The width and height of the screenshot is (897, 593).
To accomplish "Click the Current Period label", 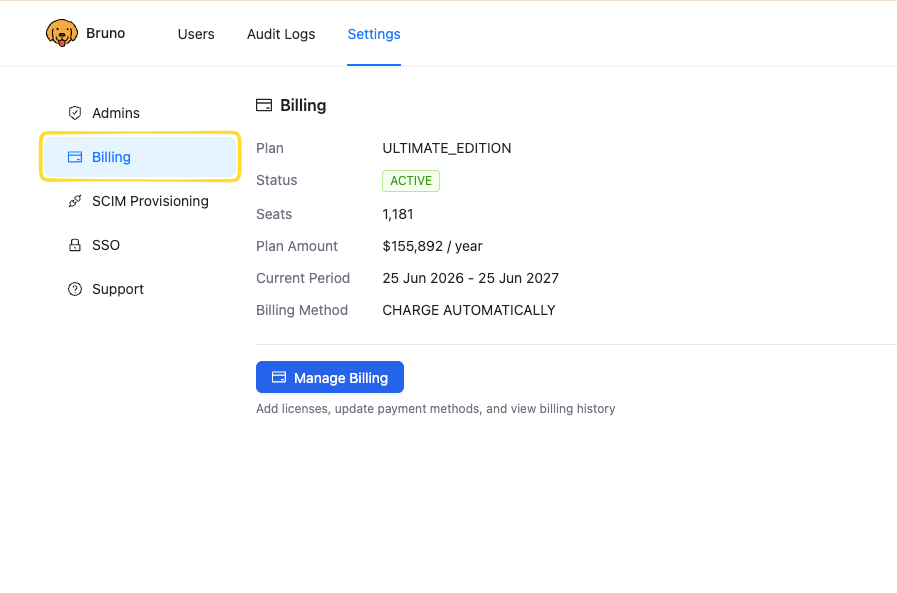I will click(303, 278).
